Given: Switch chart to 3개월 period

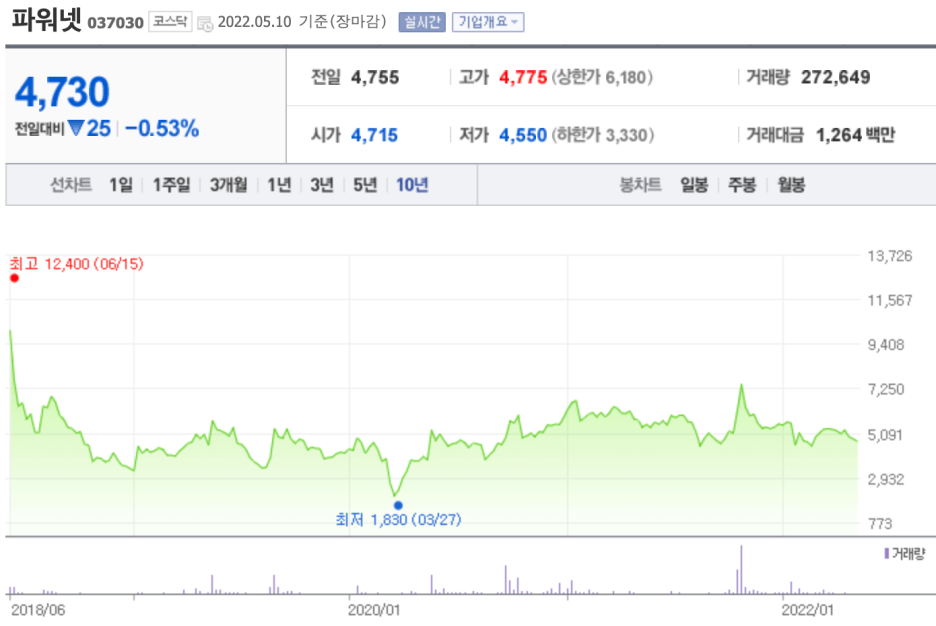Looking at the screenshot, I should pos(229,185).
